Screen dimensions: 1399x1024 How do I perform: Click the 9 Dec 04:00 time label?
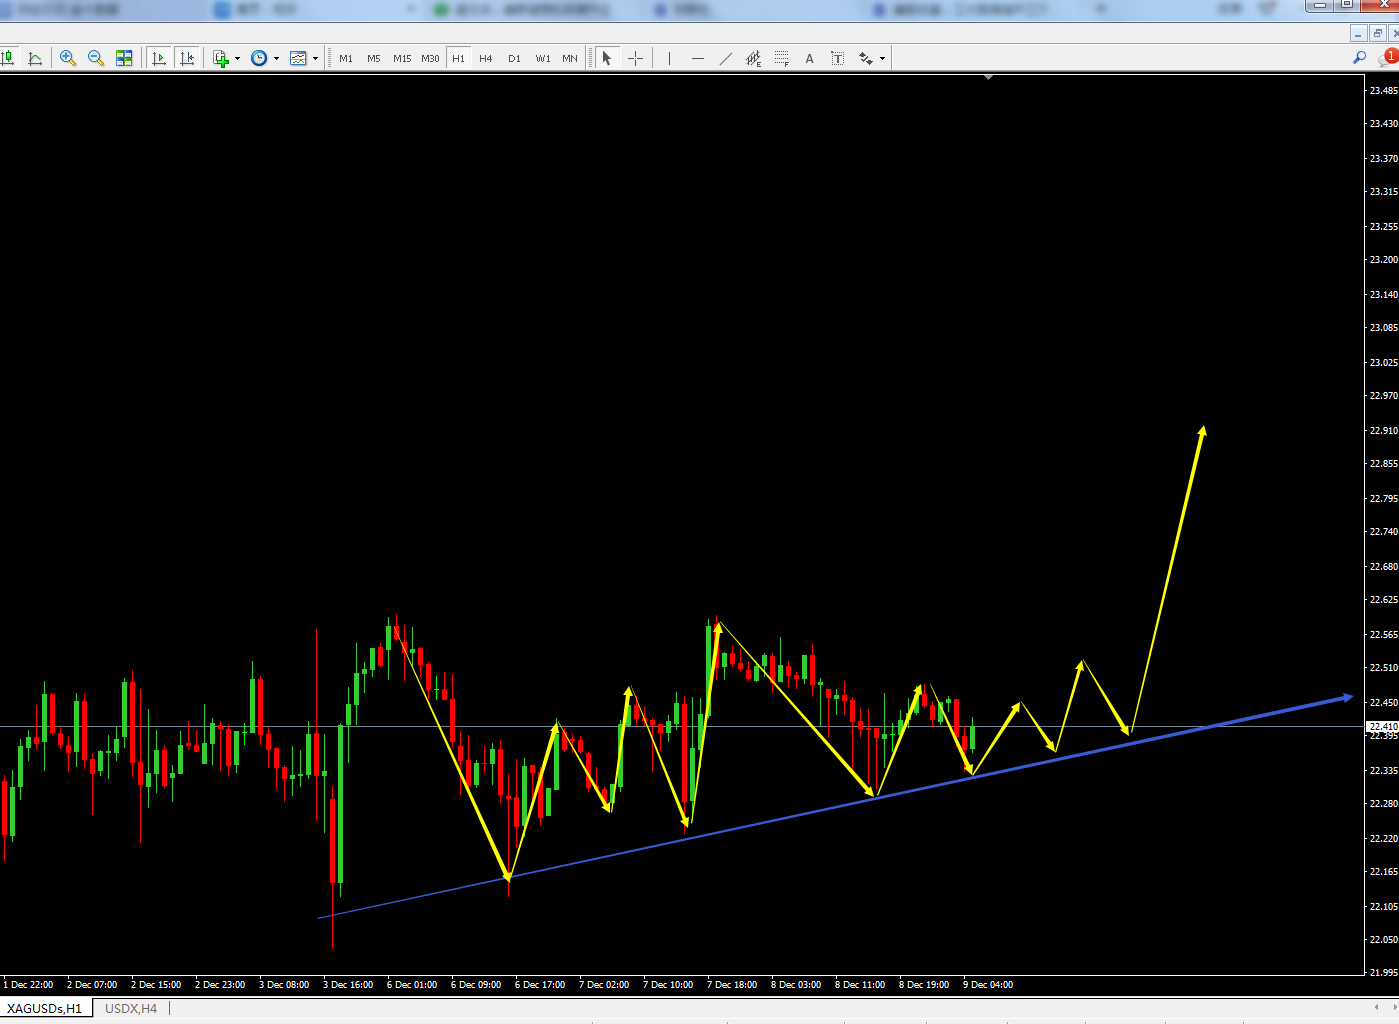988,985
